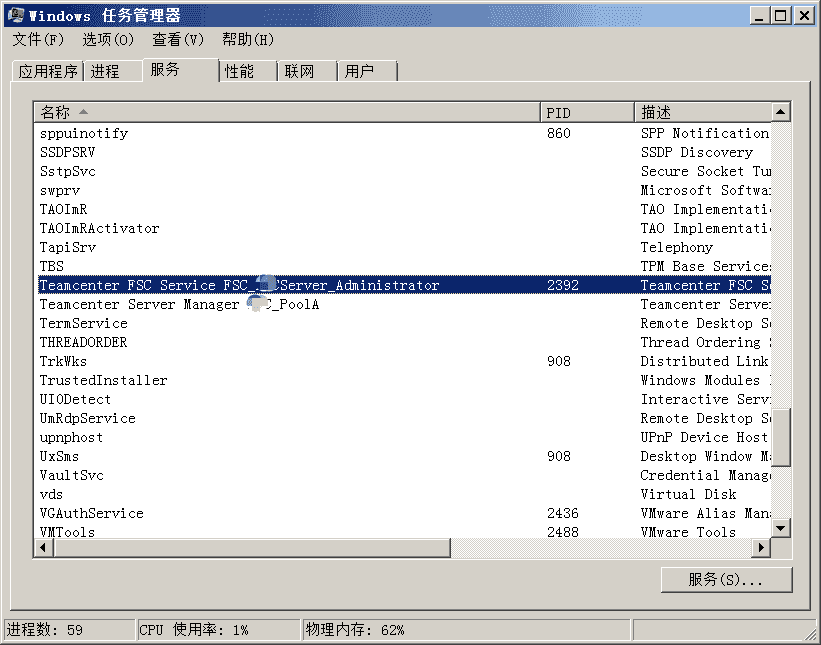
Task: Click PID value 2436
Action: pos(563,513)
